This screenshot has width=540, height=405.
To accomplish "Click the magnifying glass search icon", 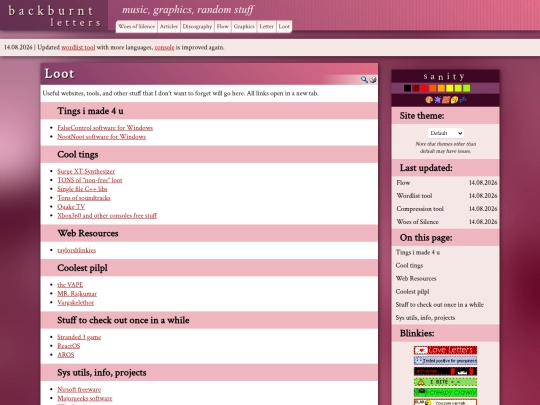I will pyautogui.click(x=364, y=80).
